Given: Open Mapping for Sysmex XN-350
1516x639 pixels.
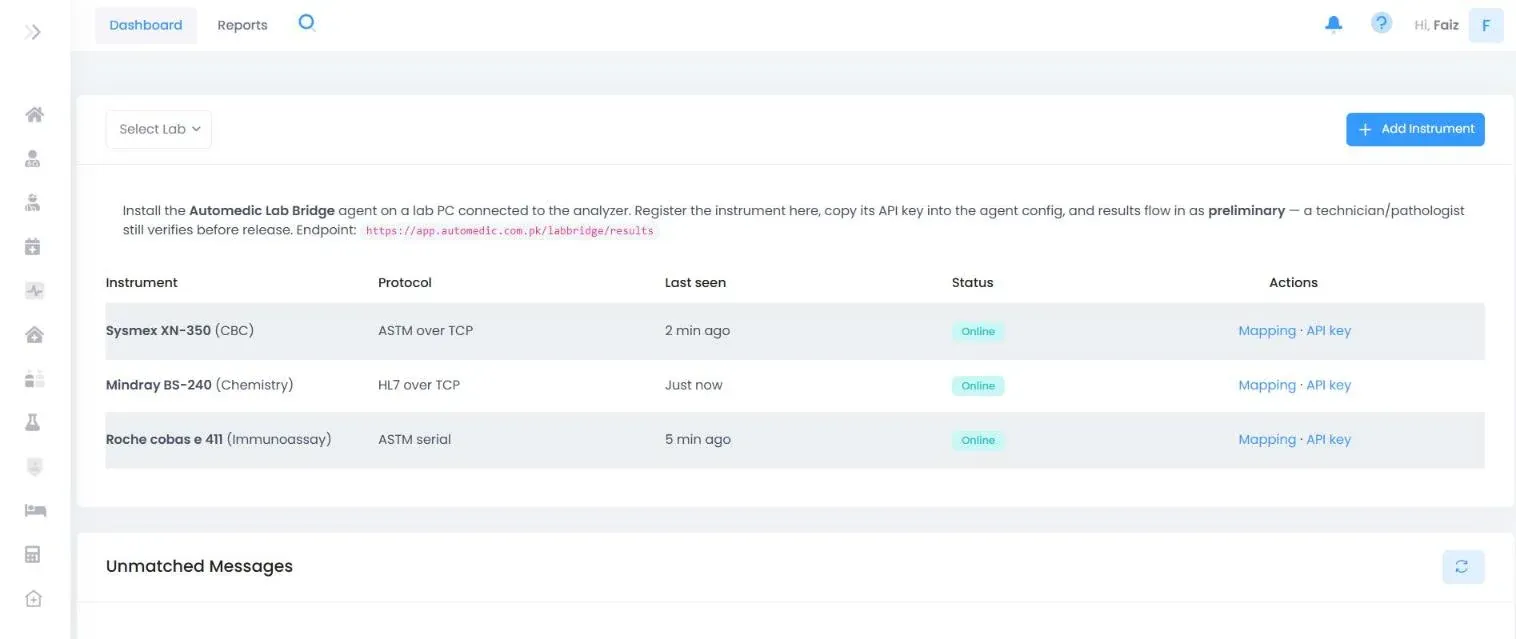Looking at the screenshot, I should 1267,331.
